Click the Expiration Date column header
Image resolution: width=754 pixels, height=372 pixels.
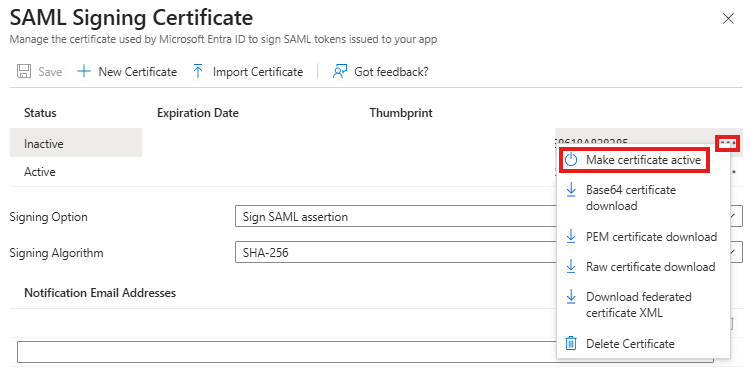click(198, 113)
